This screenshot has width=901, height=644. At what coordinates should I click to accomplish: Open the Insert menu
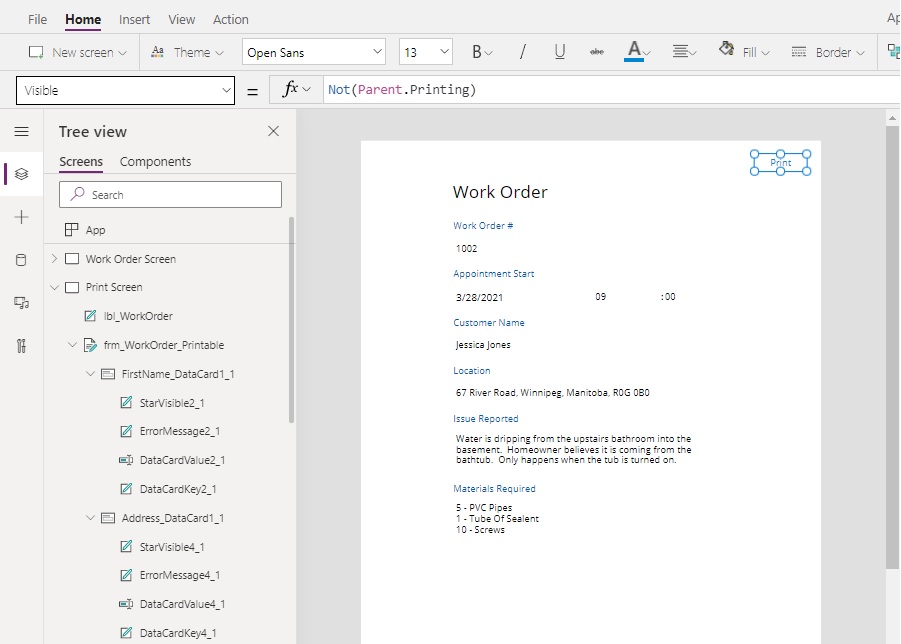click(x=134, y=20)
